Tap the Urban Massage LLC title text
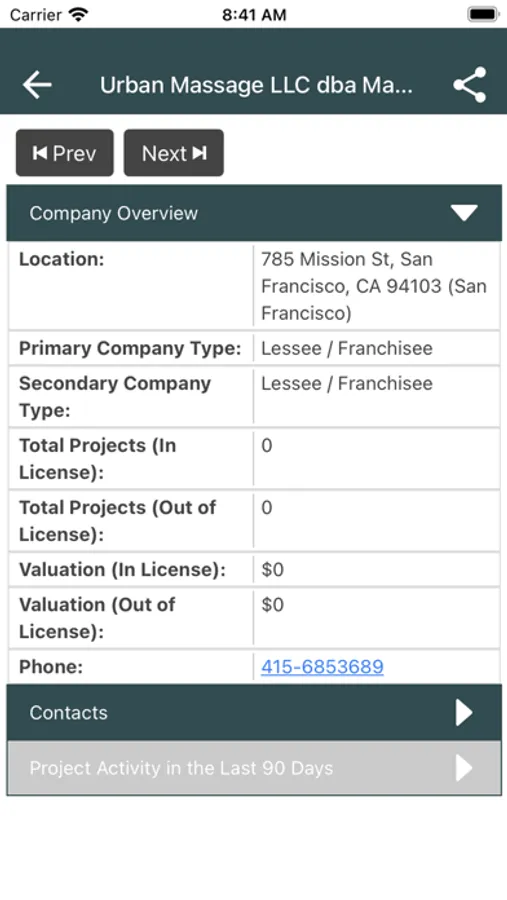507x900 pixels. pyautogui.click(x=256, y=85)
